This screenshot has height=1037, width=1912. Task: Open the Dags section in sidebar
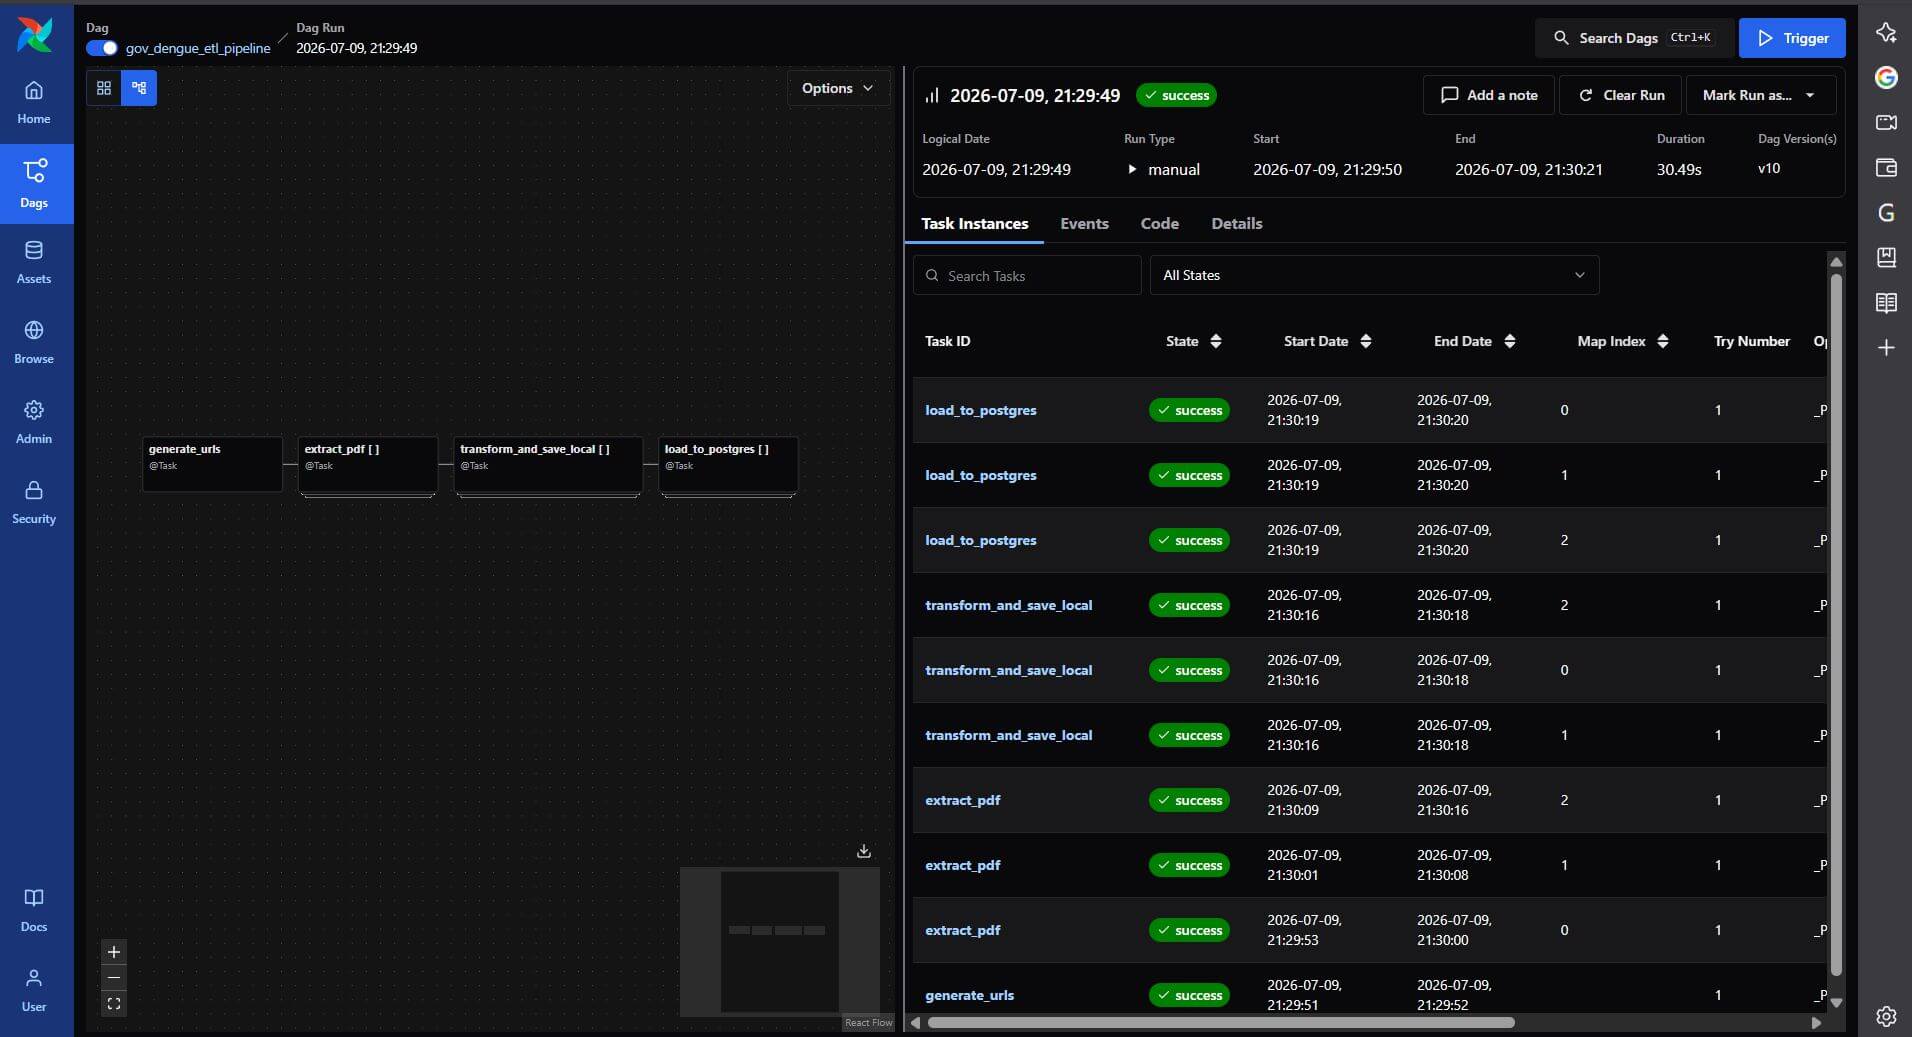click(34, 183)
